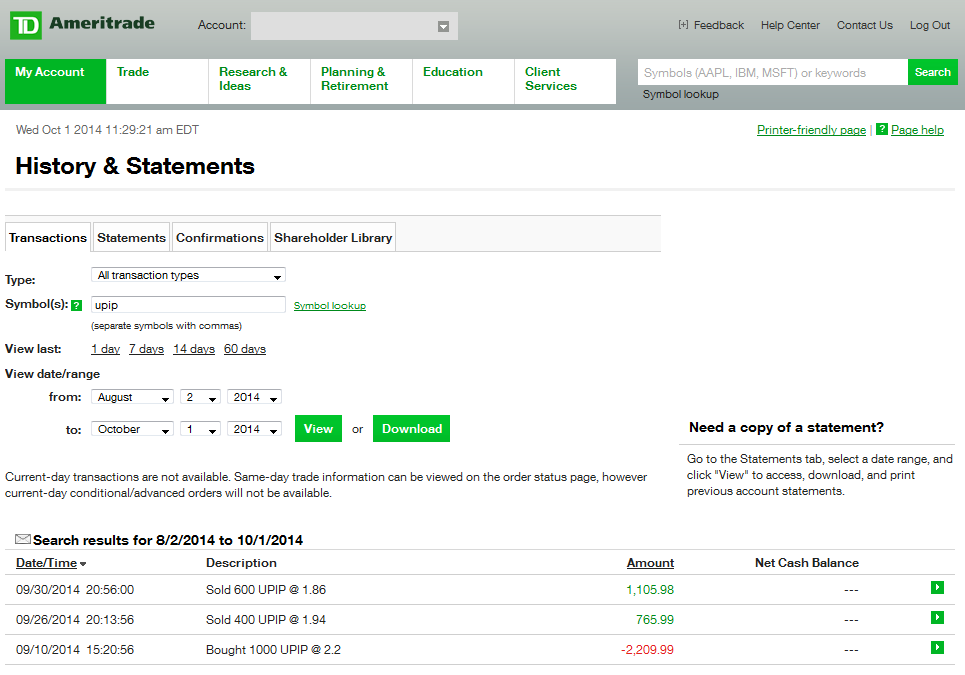Switch to the Confirmations tab

(x=220, y=238)
